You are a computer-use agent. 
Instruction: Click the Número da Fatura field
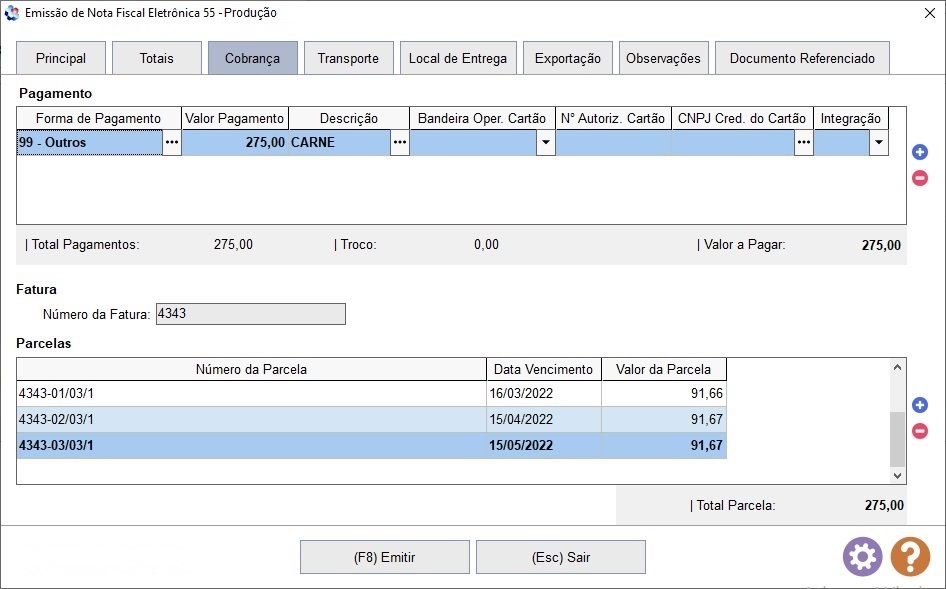point(249,314)
